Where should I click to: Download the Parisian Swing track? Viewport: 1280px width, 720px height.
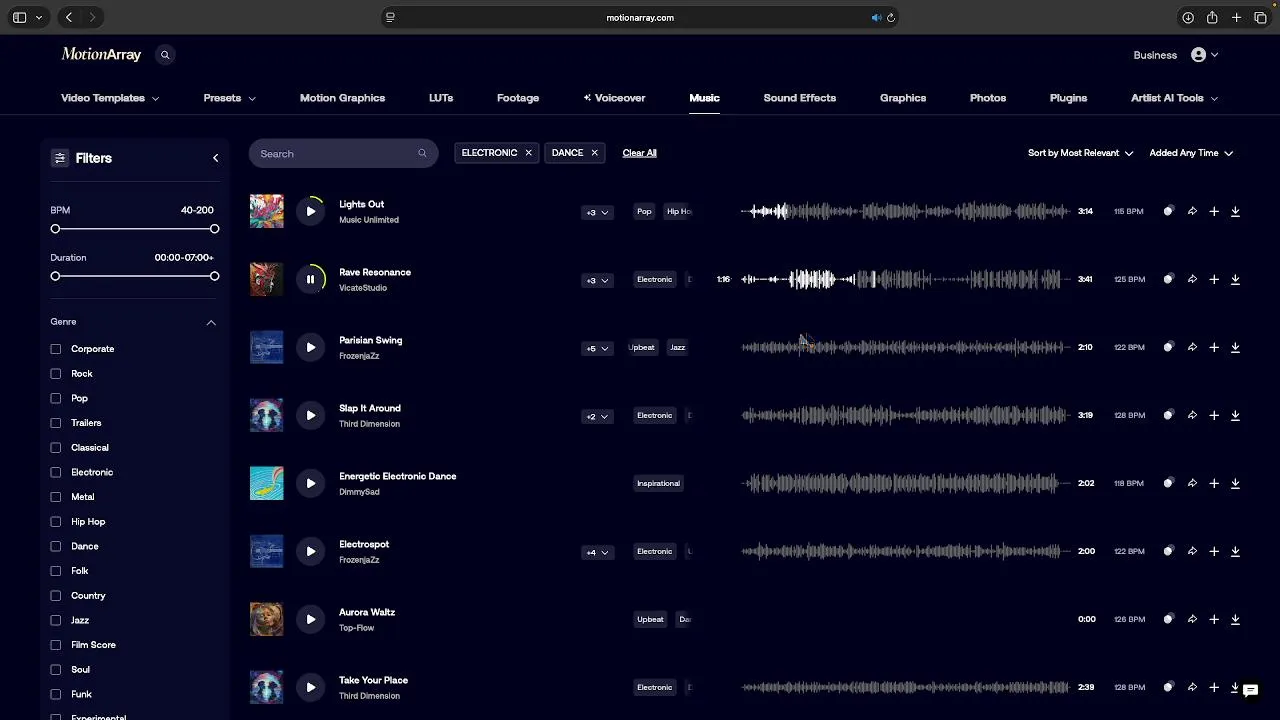1235,347
